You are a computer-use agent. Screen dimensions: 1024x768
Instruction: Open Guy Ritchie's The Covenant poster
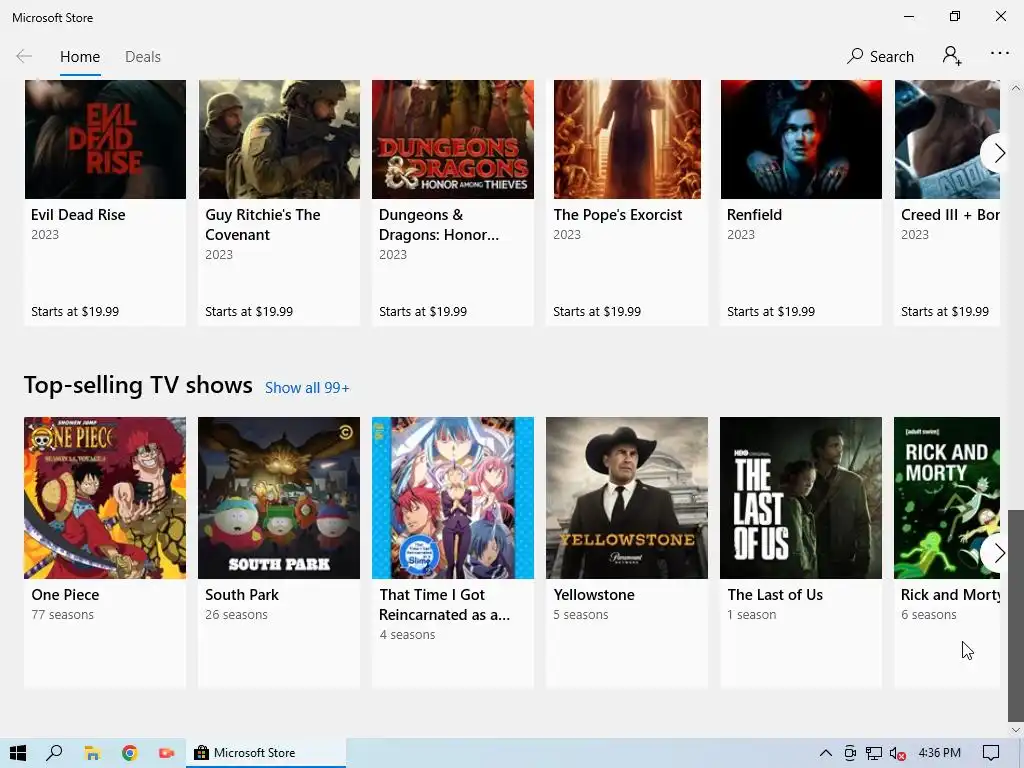click(279, 139)
